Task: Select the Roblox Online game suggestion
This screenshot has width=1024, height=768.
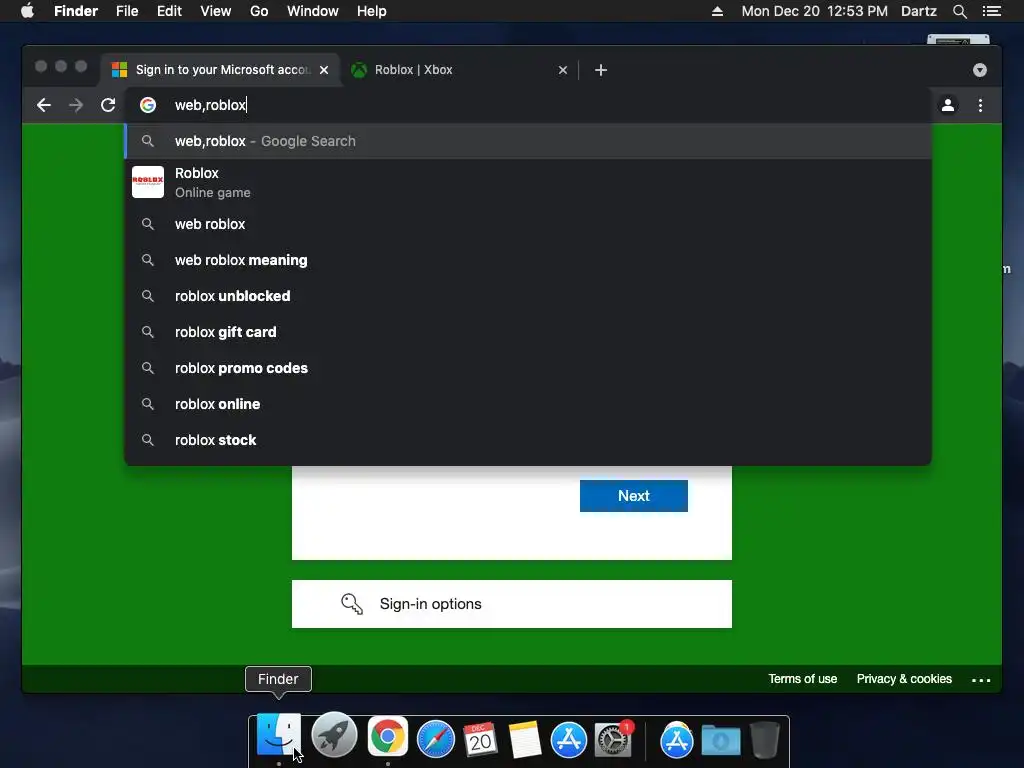Action: point(528,182)
